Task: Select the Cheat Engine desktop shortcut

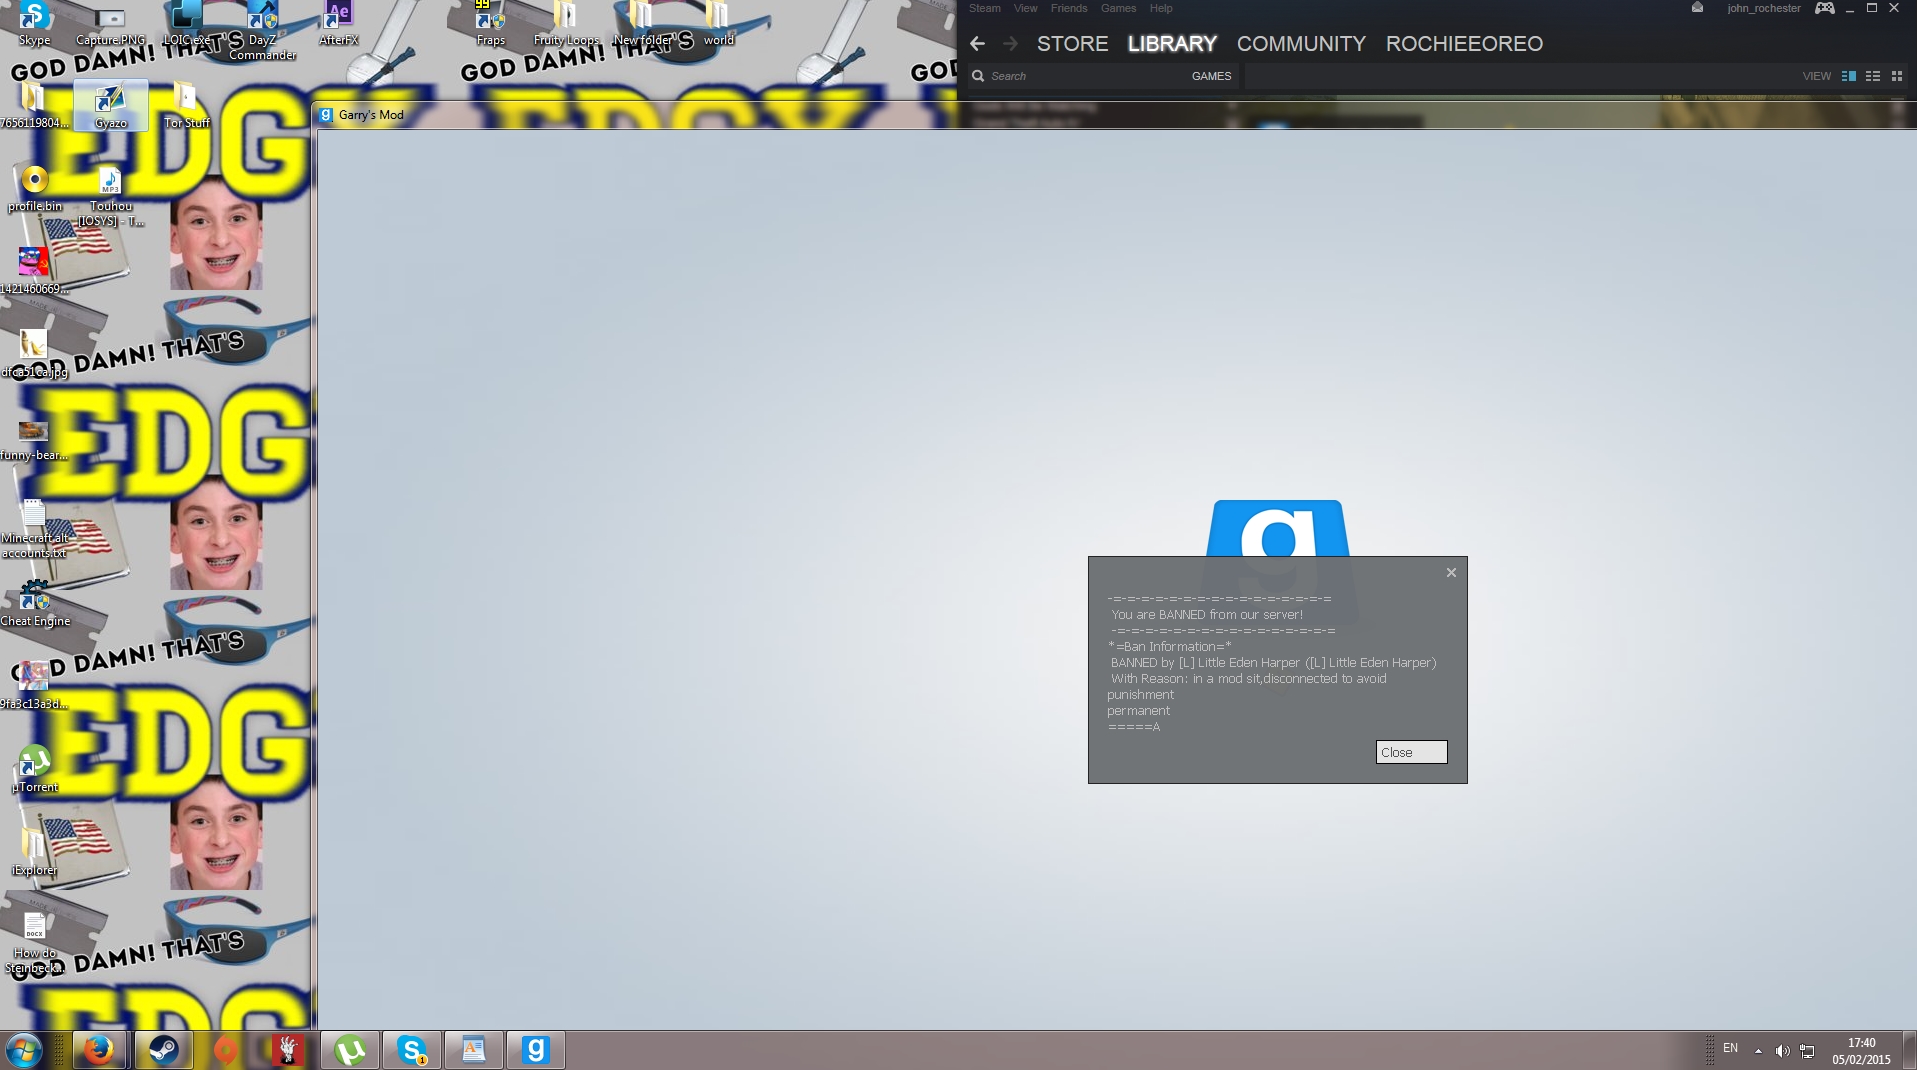Action: [x=34, y=604]
